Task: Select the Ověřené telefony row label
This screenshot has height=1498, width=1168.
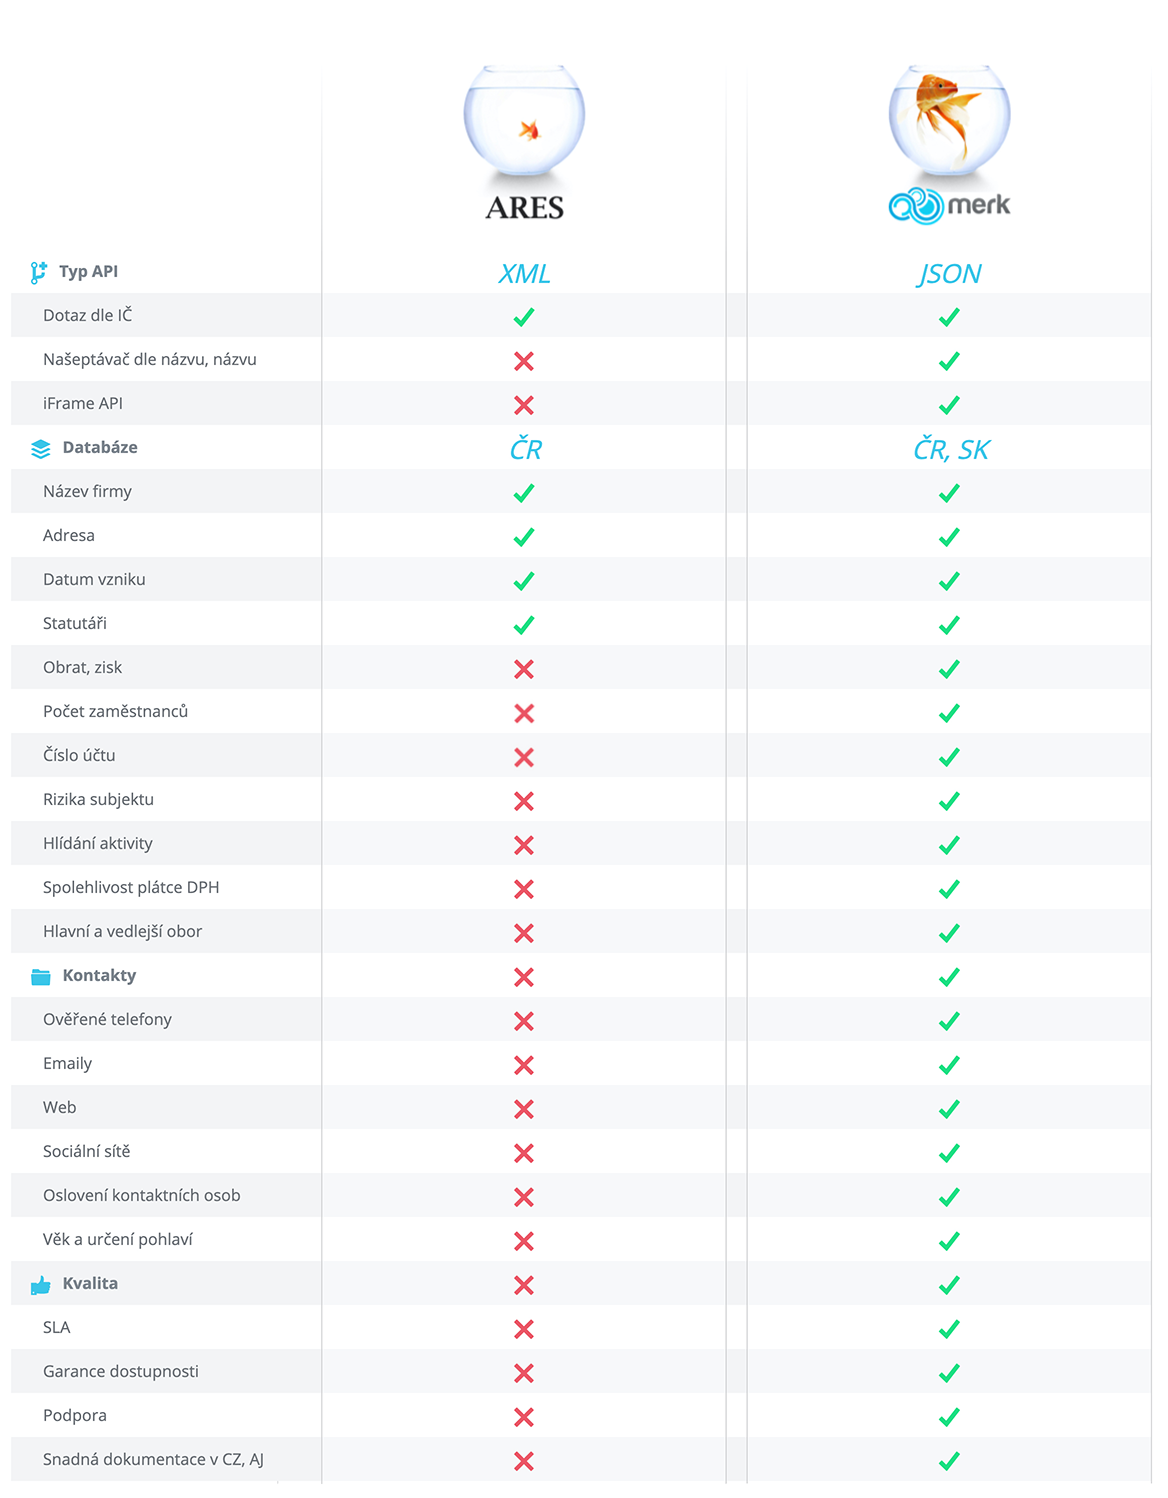Action: tap(107, 1020)
